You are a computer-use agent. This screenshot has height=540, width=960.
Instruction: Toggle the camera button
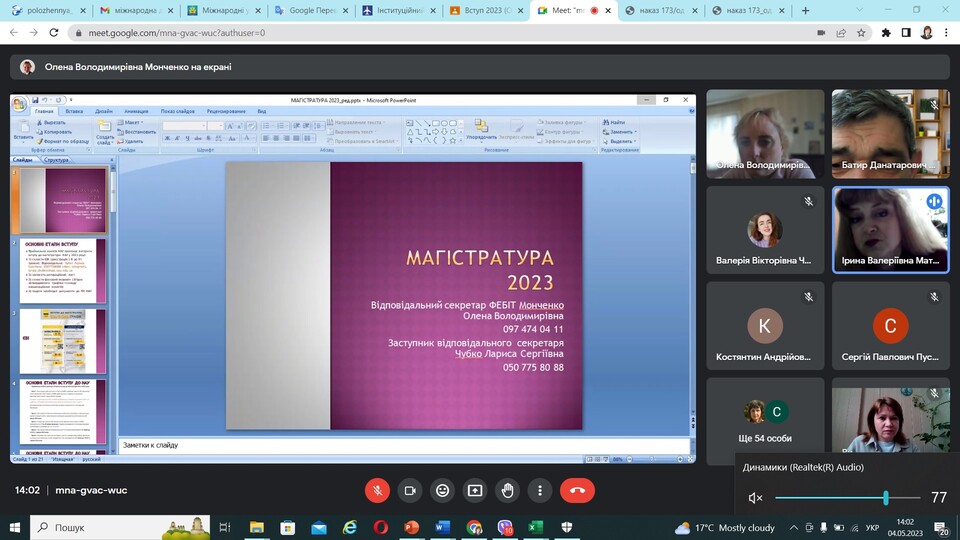409,490
